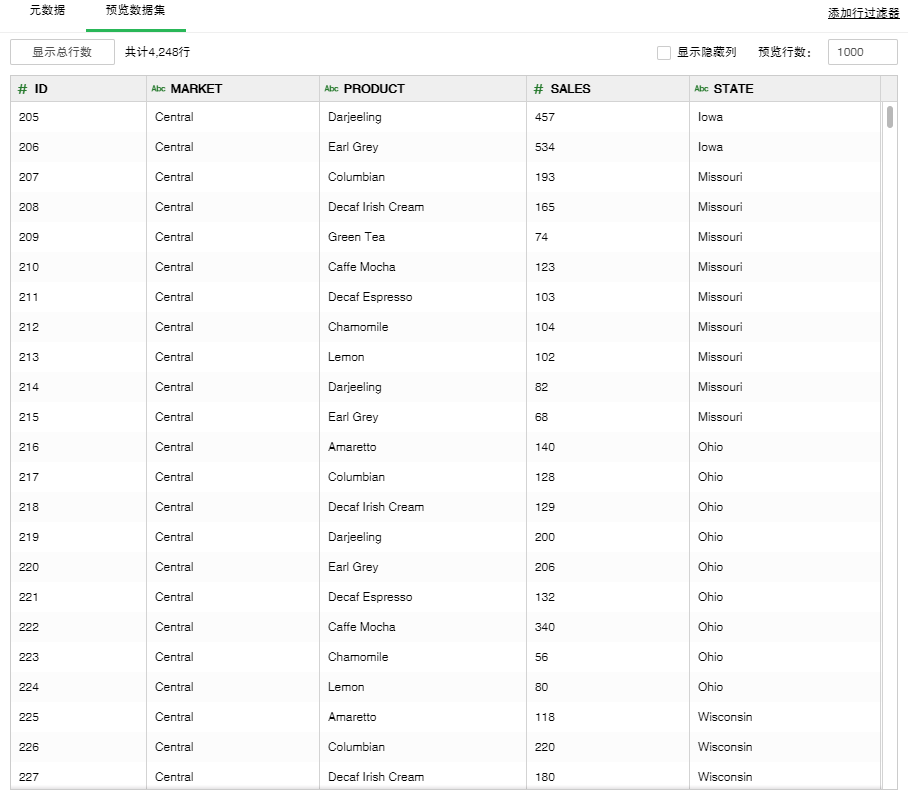The image size is (908, 797).
Task: Click the Abc type icon beside MARKET
Action: point(158,89)
